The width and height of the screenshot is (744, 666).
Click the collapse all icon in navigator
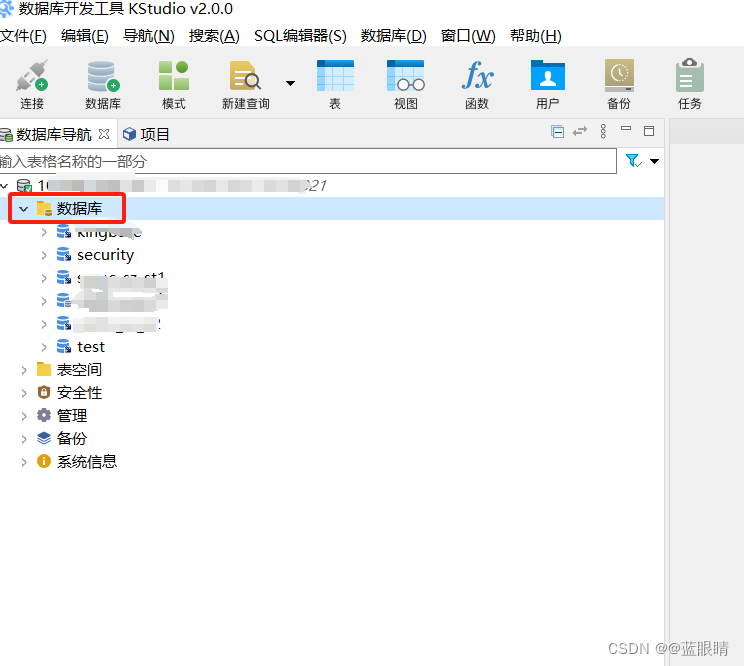(x=558, y=131)
